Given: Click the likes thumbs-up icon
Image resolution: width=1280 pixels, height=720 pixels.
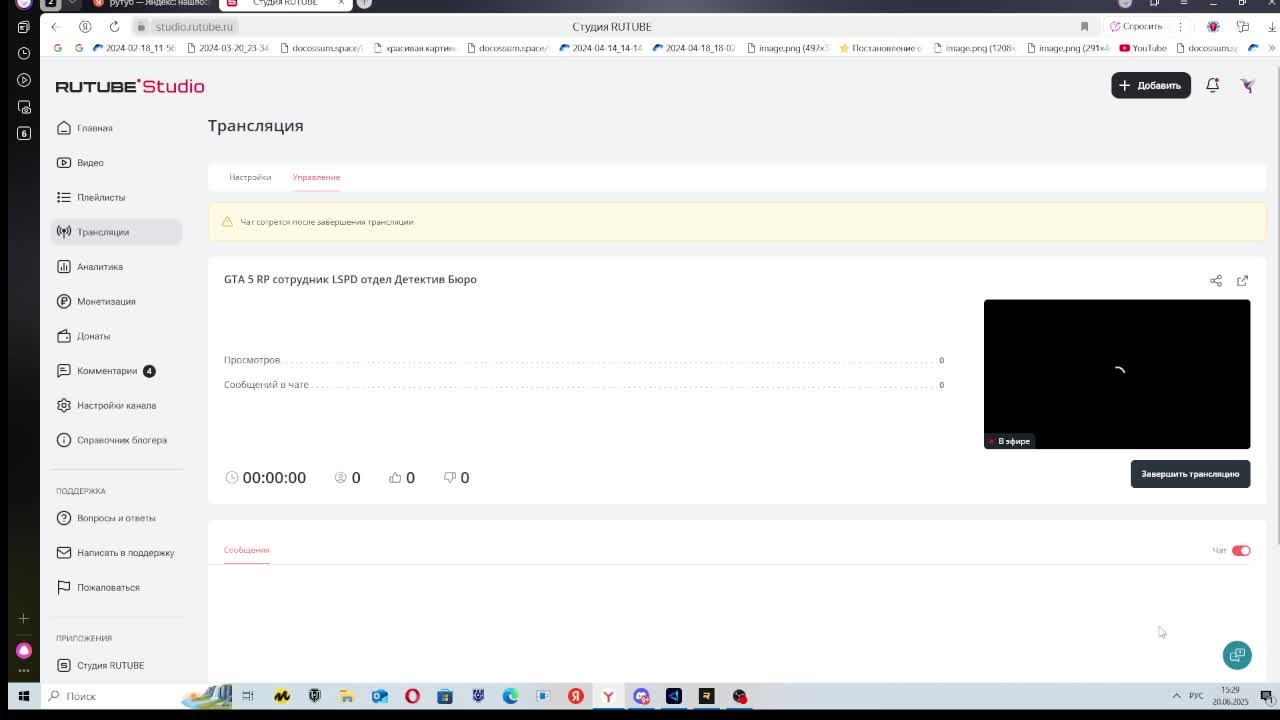Looking at the screenshot, I should click(x=395, y=478).
